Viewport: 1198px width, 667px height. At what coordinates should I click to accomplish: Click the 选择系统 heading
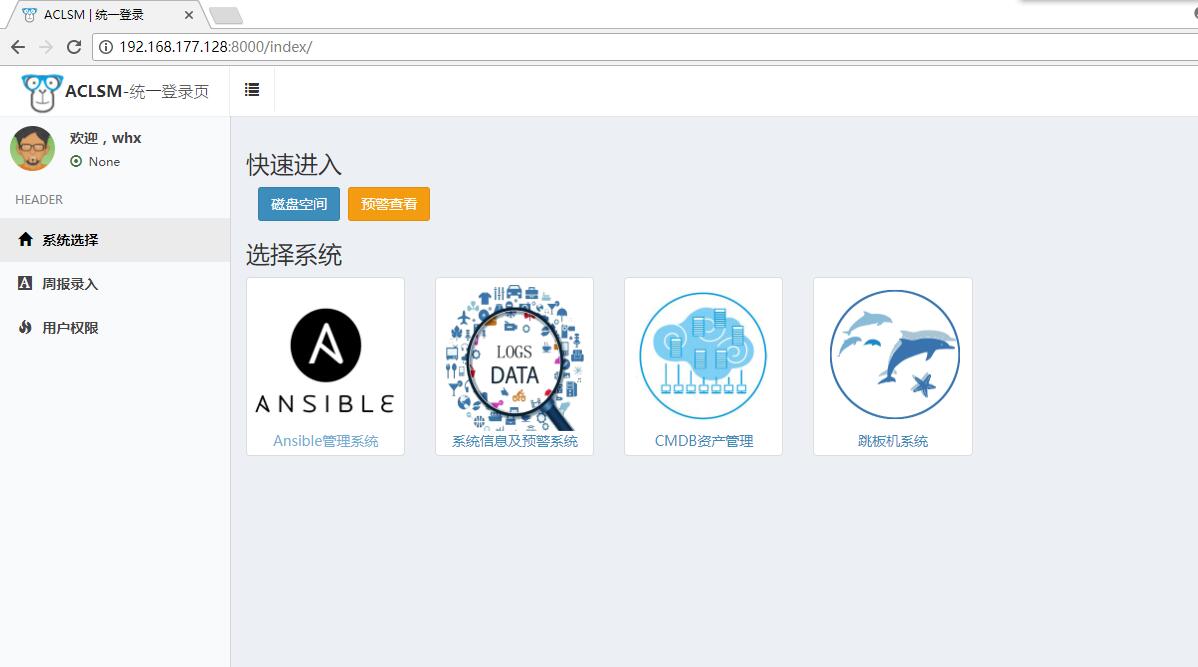[x=293, y=255]
